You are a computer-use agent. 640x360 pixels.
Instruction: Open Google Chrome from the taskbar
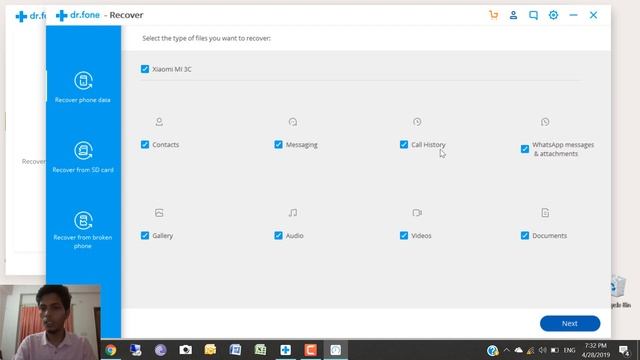click(x=111, y=350)
